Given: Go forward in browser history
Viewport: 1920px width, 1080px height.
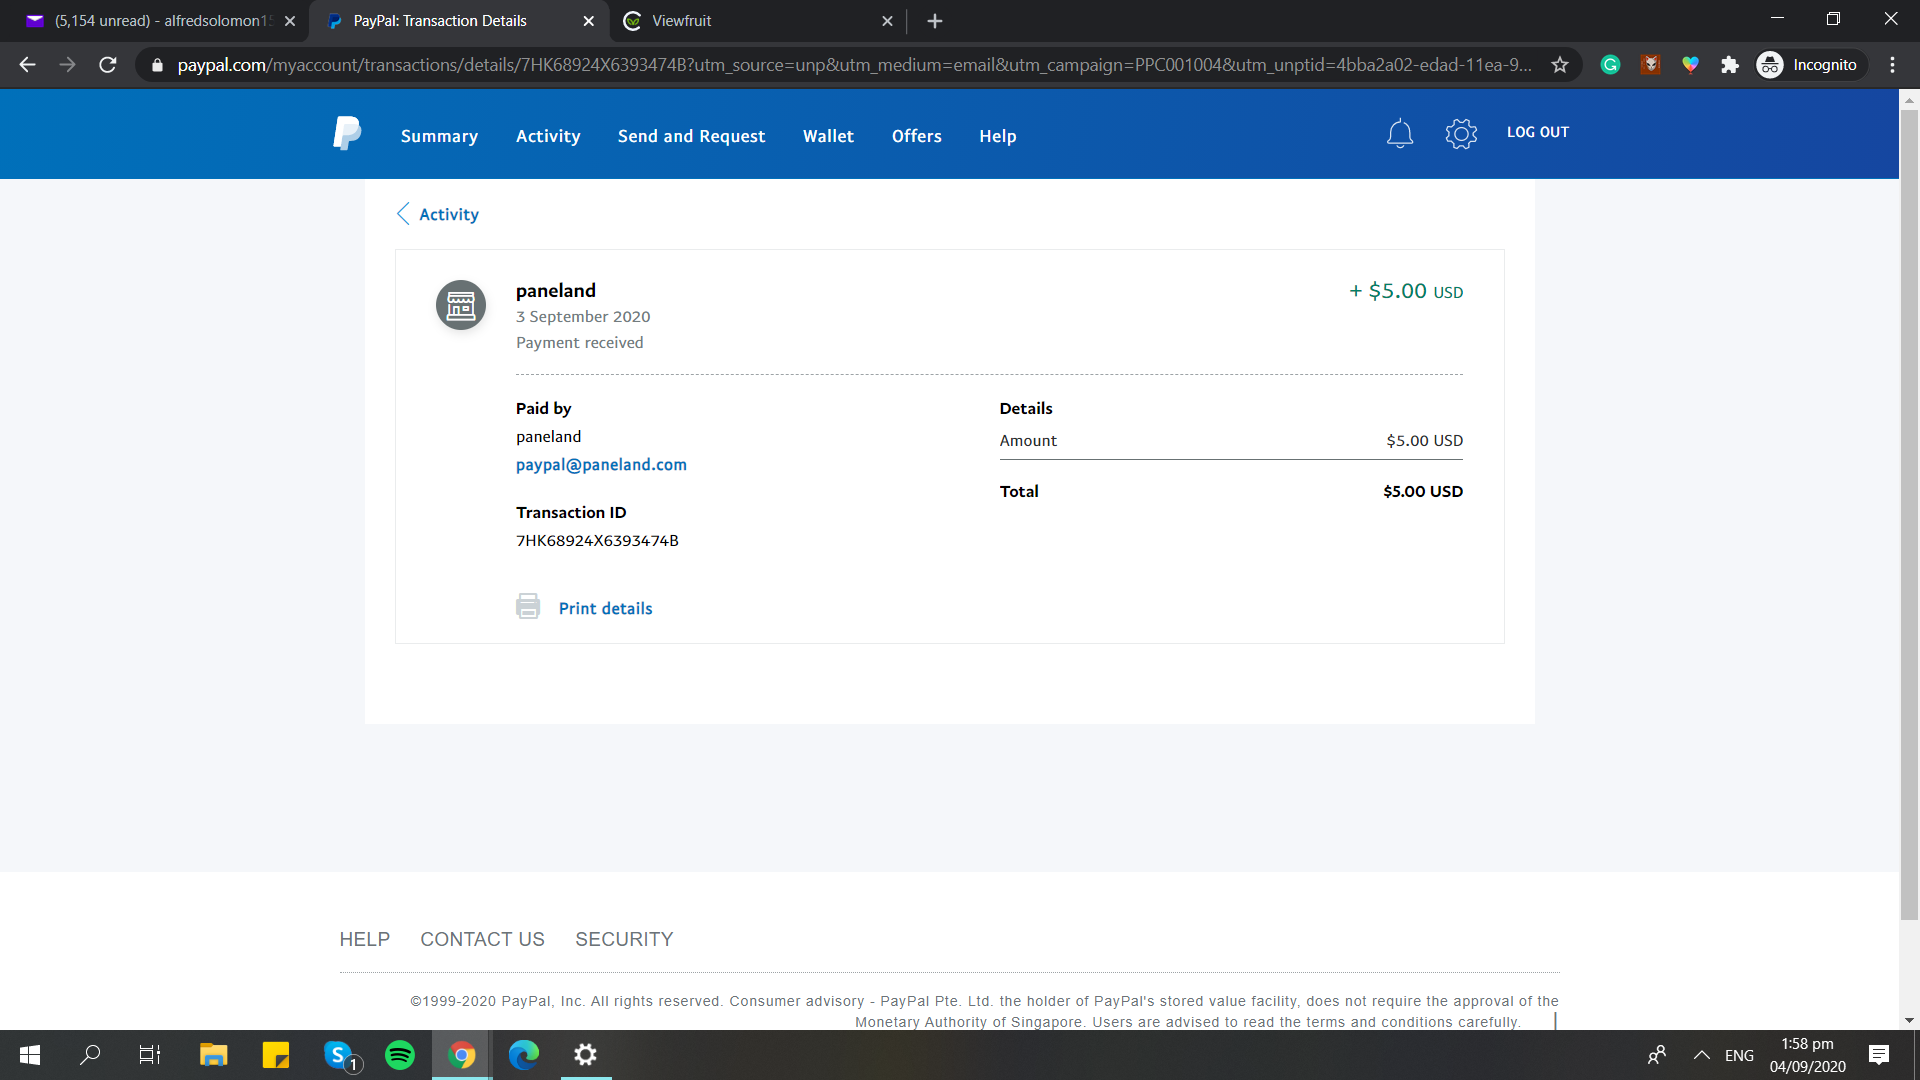Looking at the screenshot, I should point(68,65).
